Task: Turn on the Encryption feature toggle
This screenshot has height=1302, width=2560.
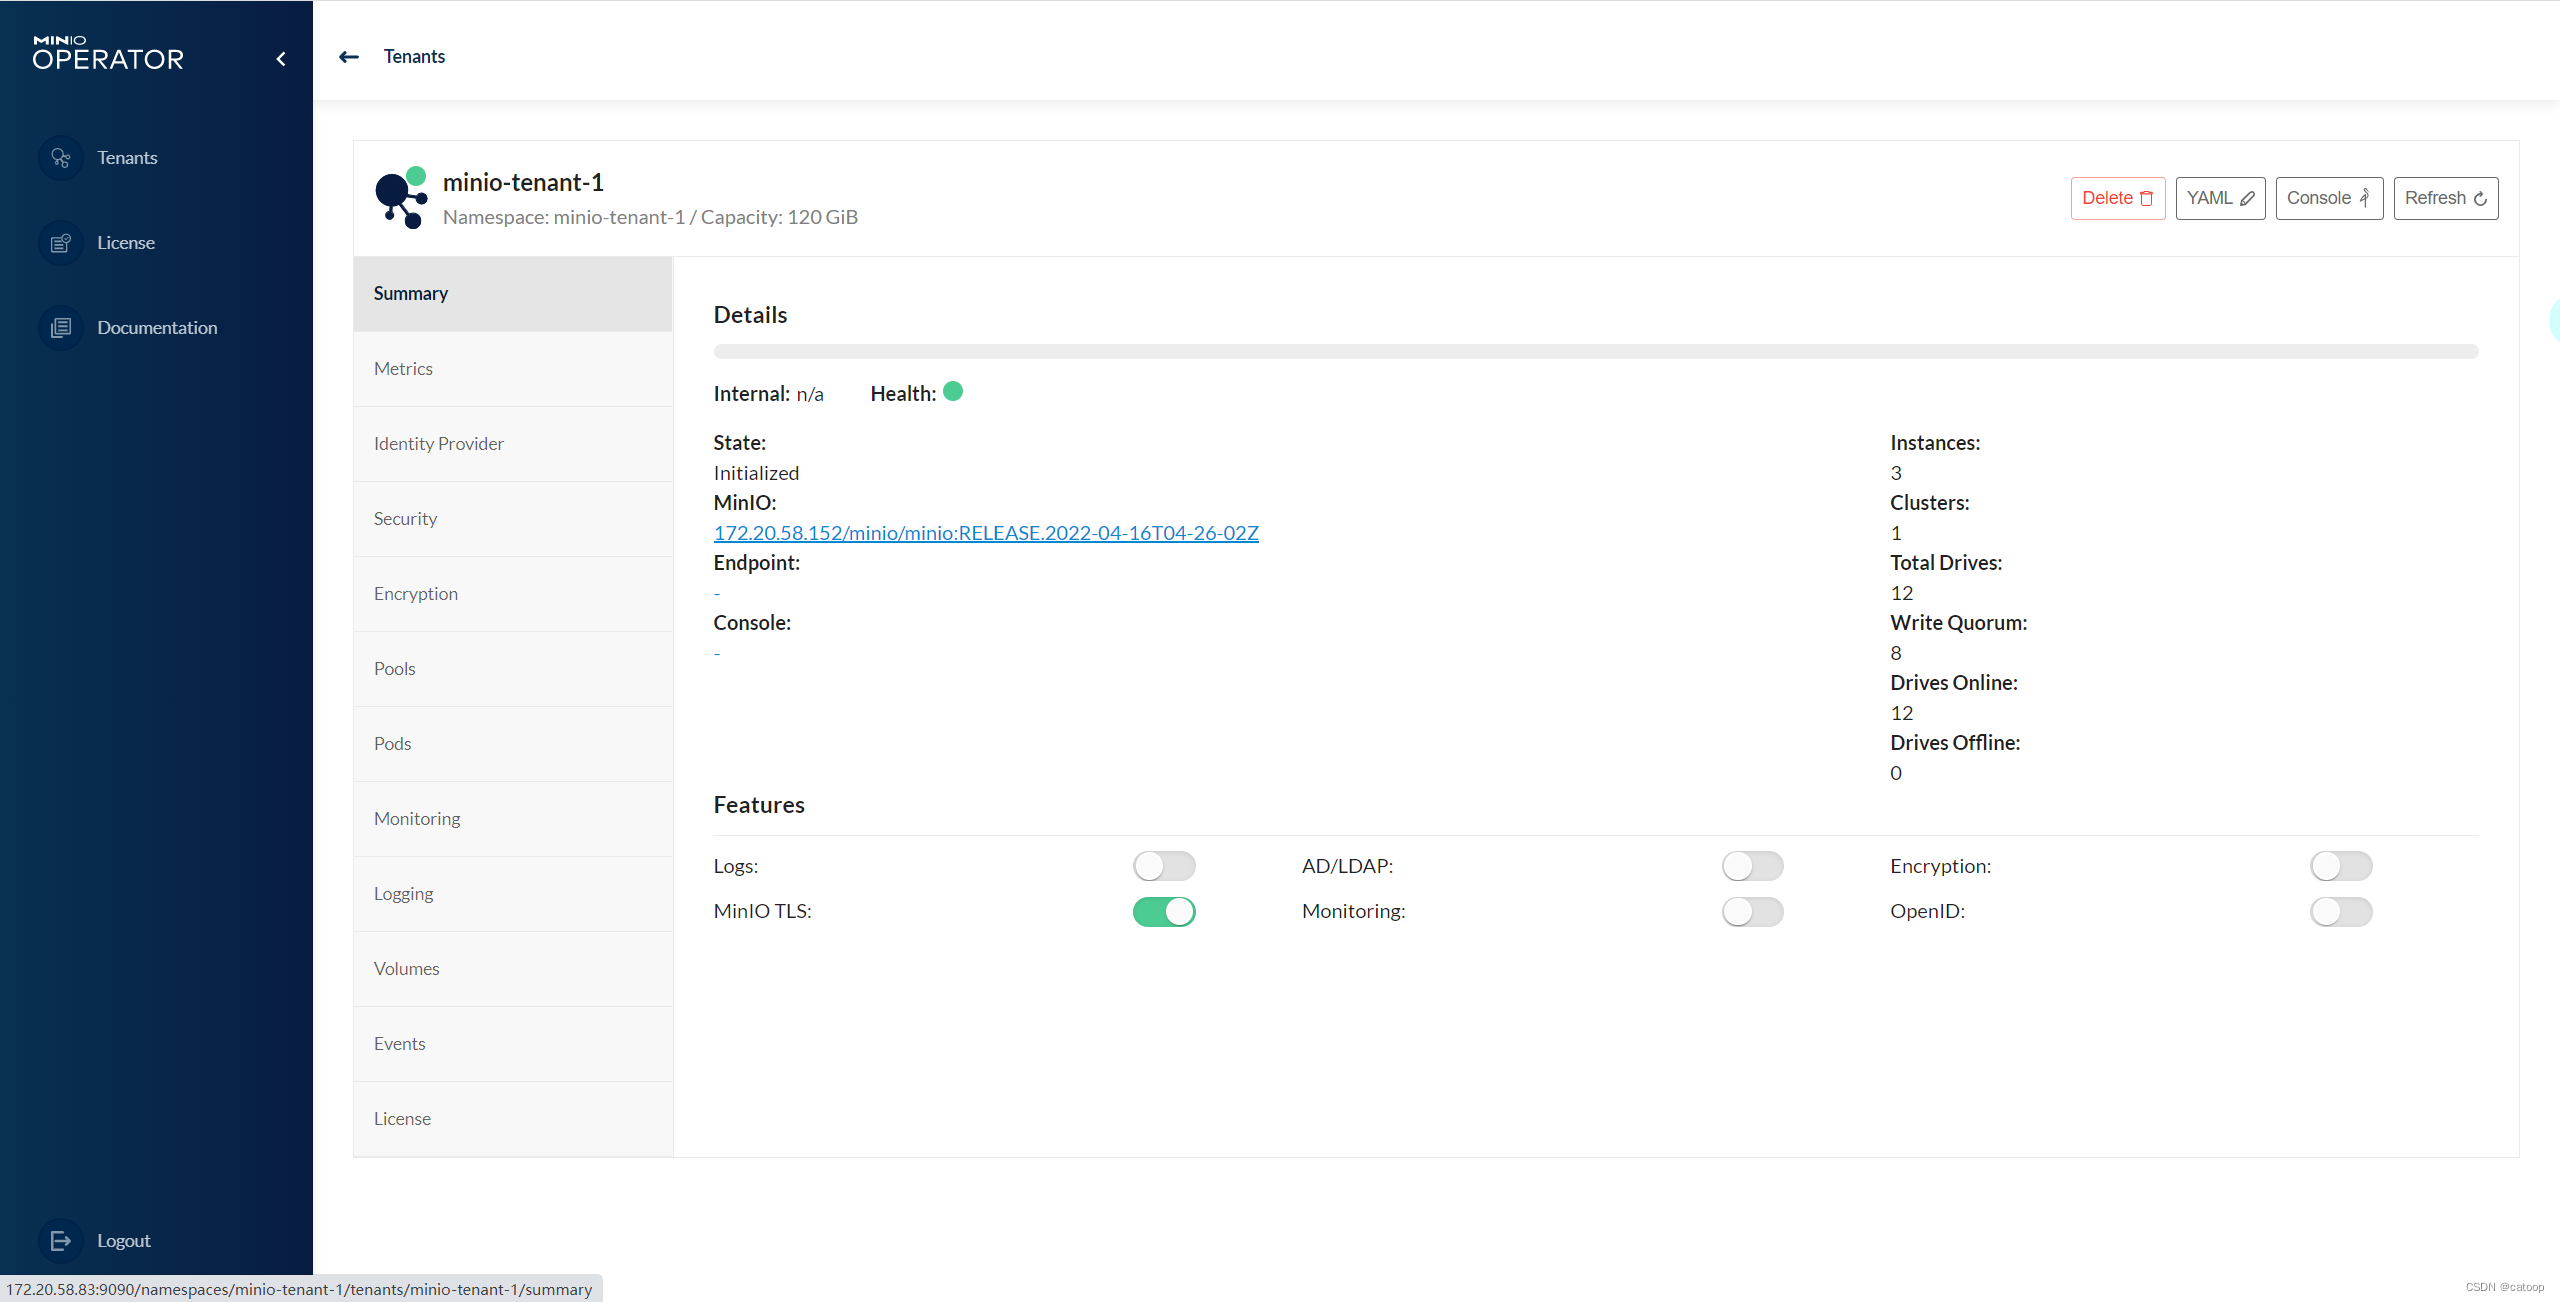Action: coord(2340,866)
